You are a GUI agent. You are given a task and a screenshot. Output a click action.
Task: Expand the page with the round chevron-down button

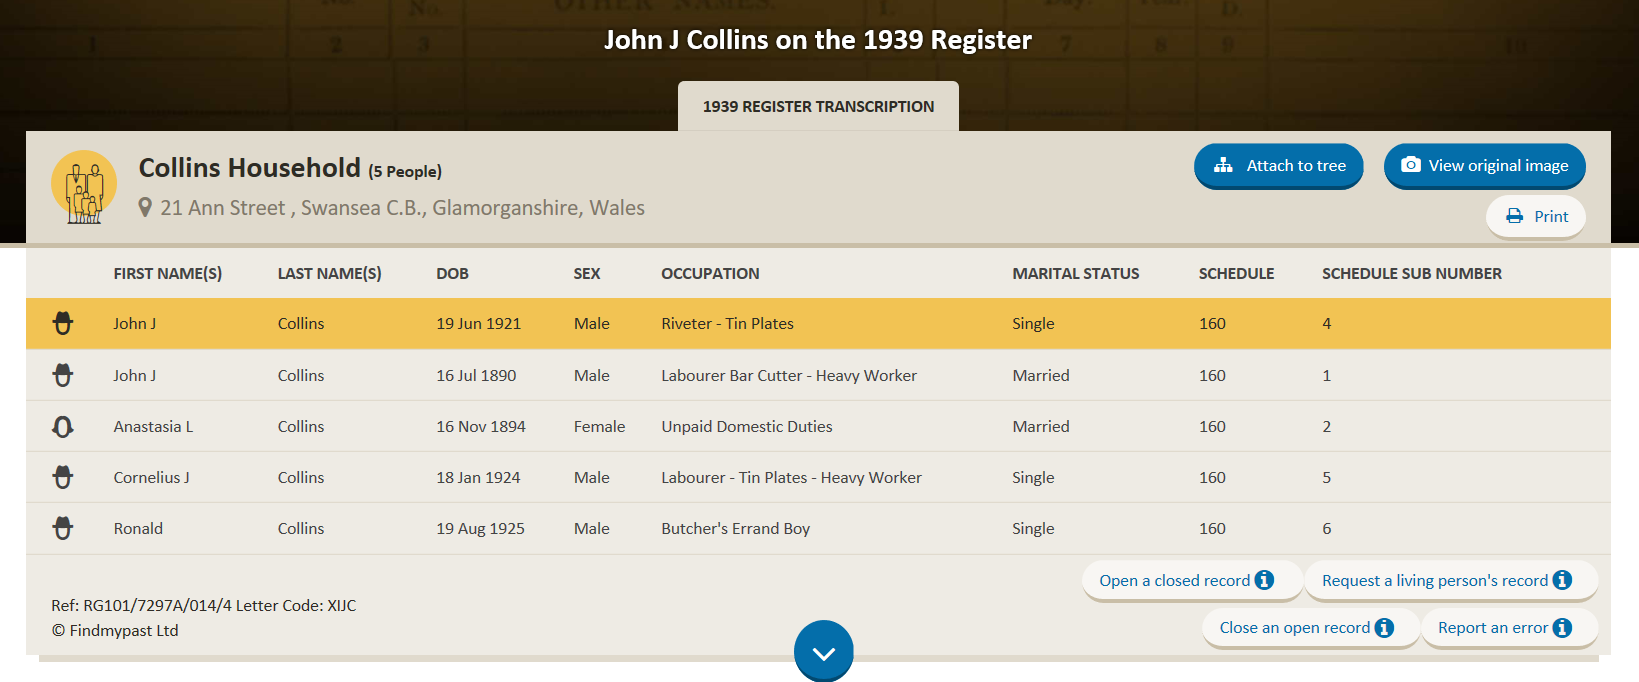[824, 651]
